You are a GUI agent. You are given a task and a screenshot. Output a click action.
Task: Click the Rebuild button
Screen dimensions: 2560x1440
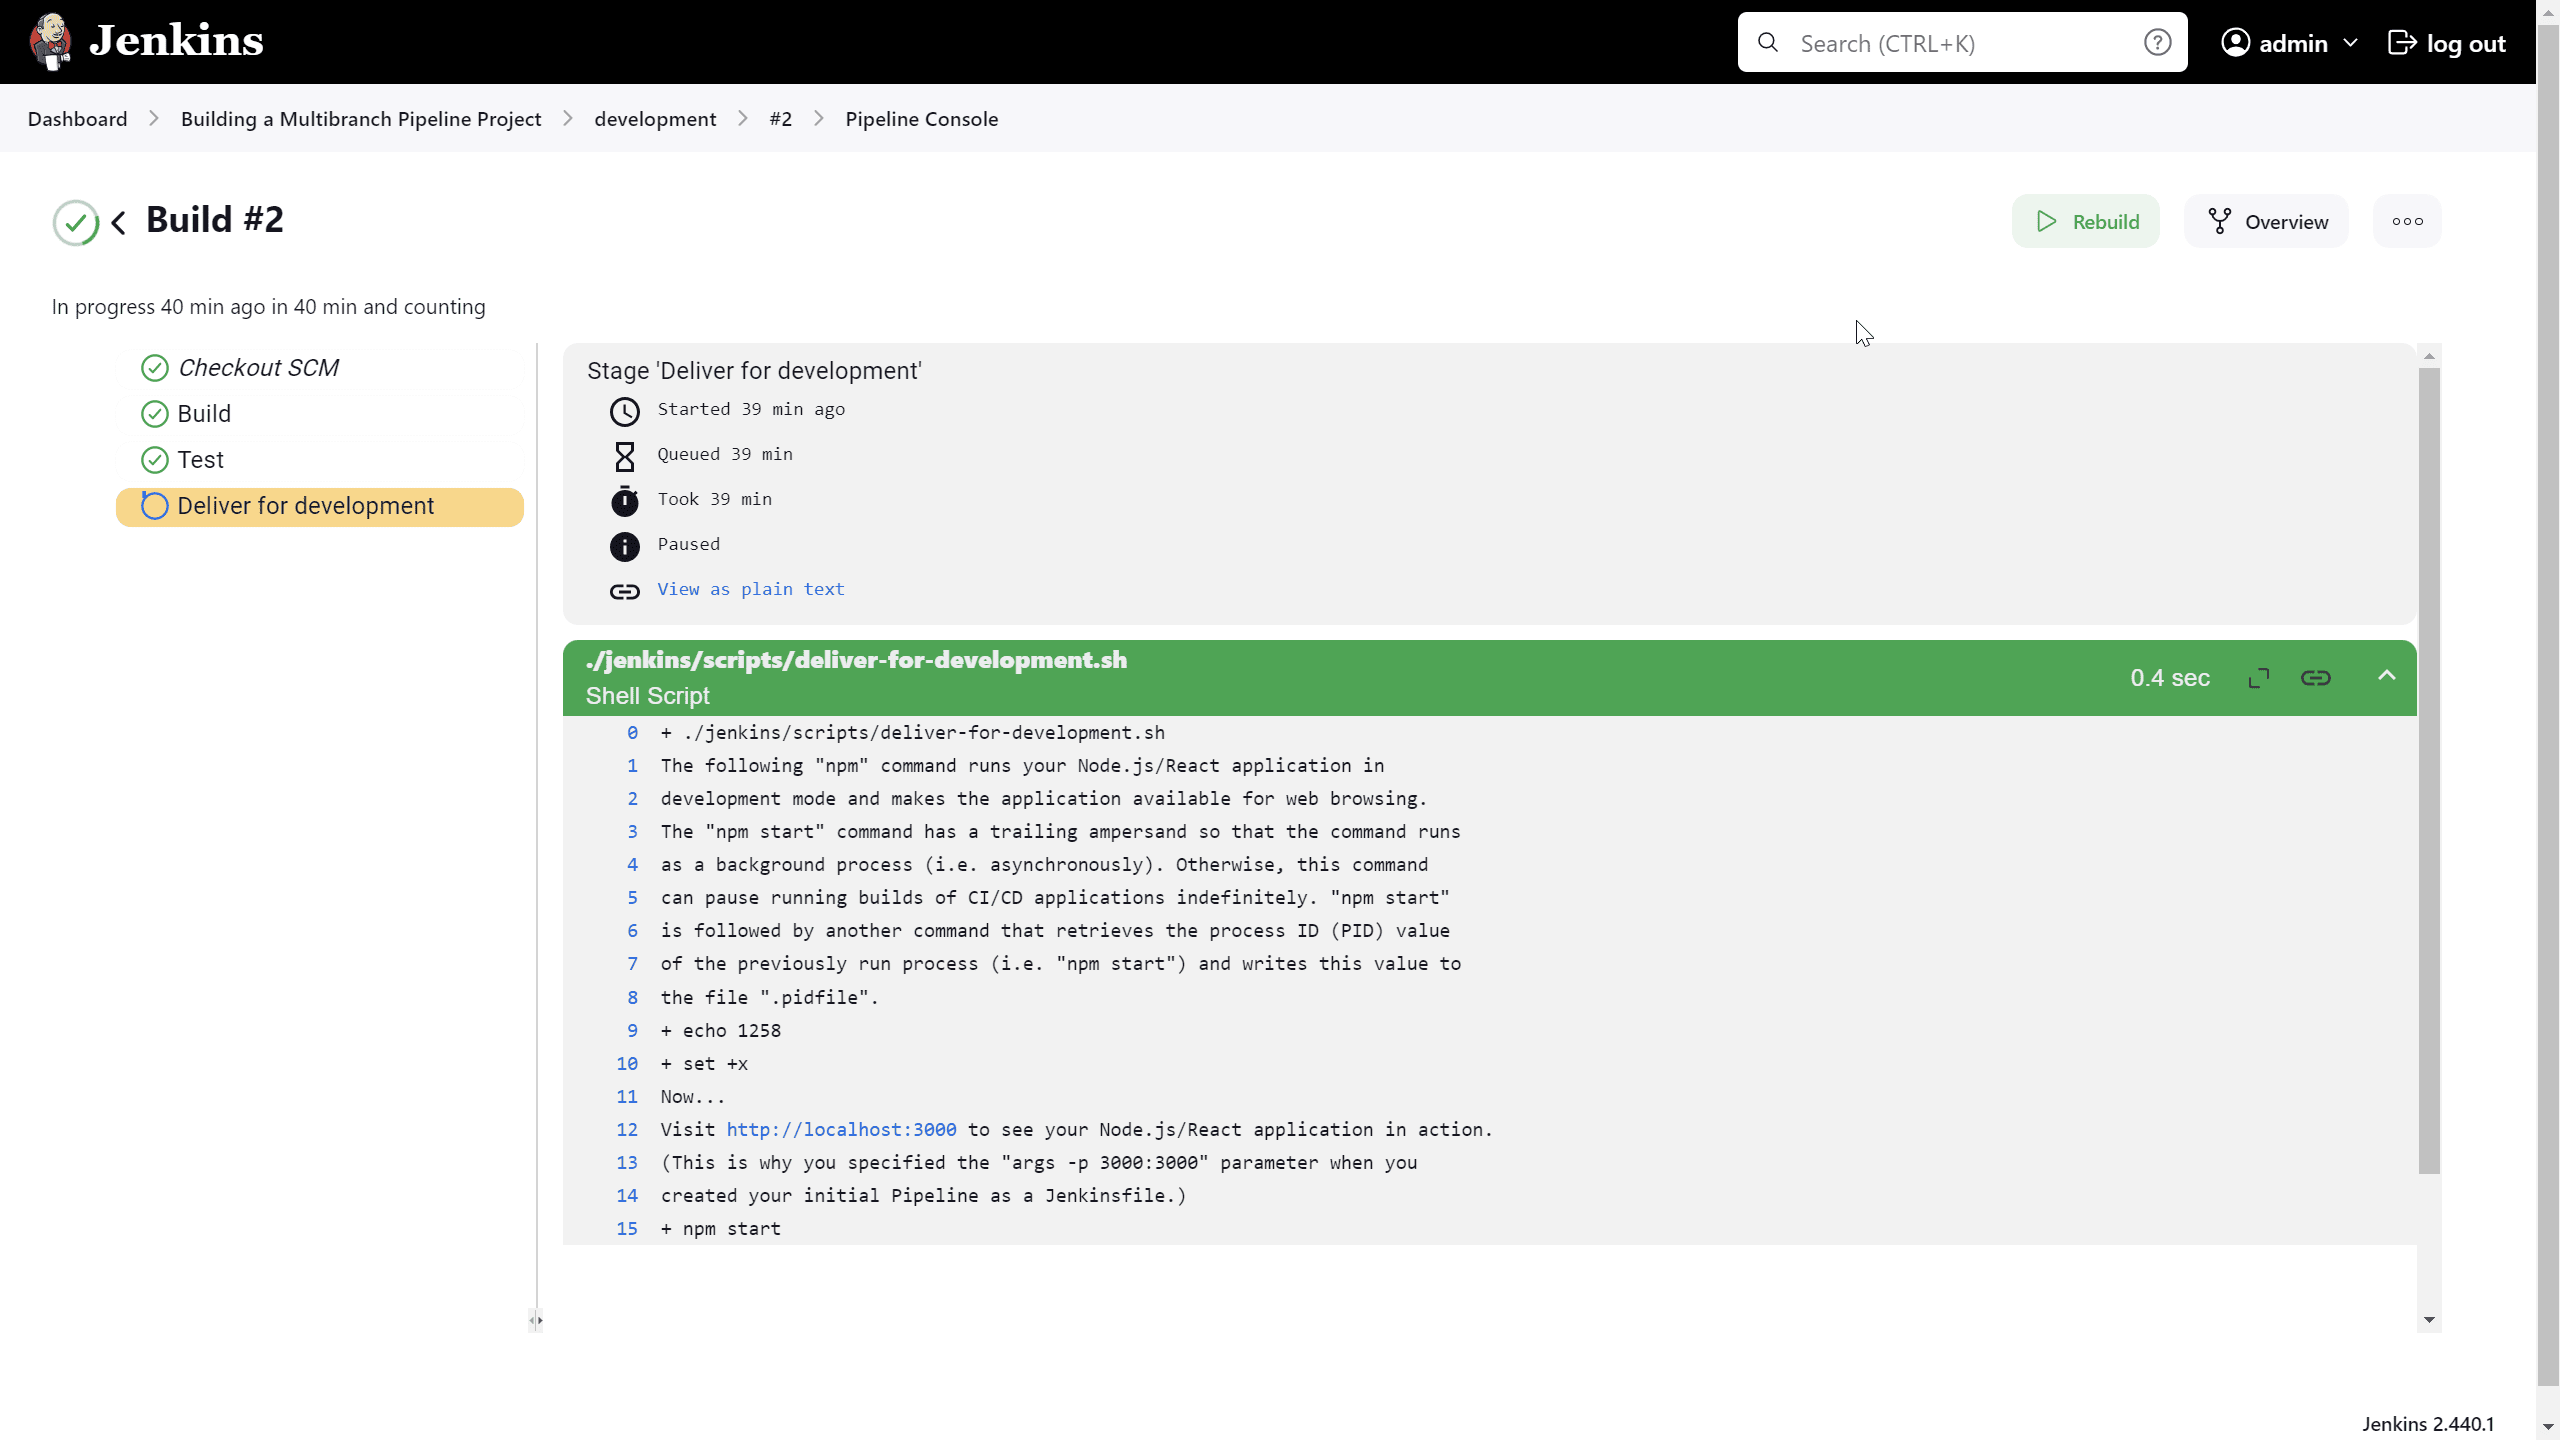pos(2086,220)
